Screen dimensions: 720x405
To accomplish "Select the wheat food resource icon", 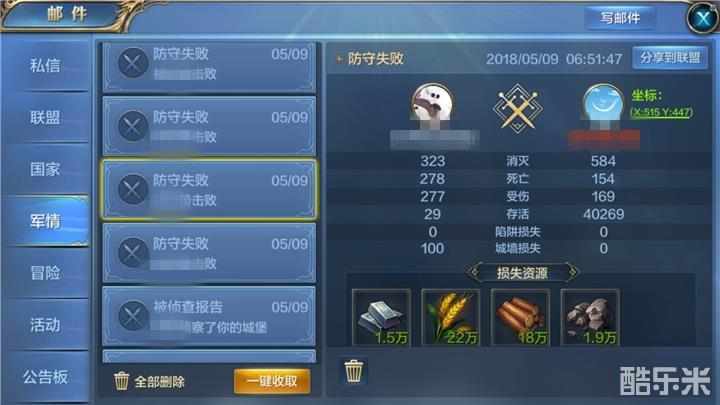I will (x=451, y=317).
